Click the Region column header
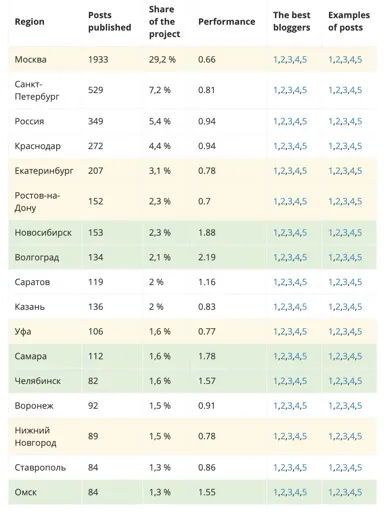Viewport: 384px width, 512px height. click(29, 22)
